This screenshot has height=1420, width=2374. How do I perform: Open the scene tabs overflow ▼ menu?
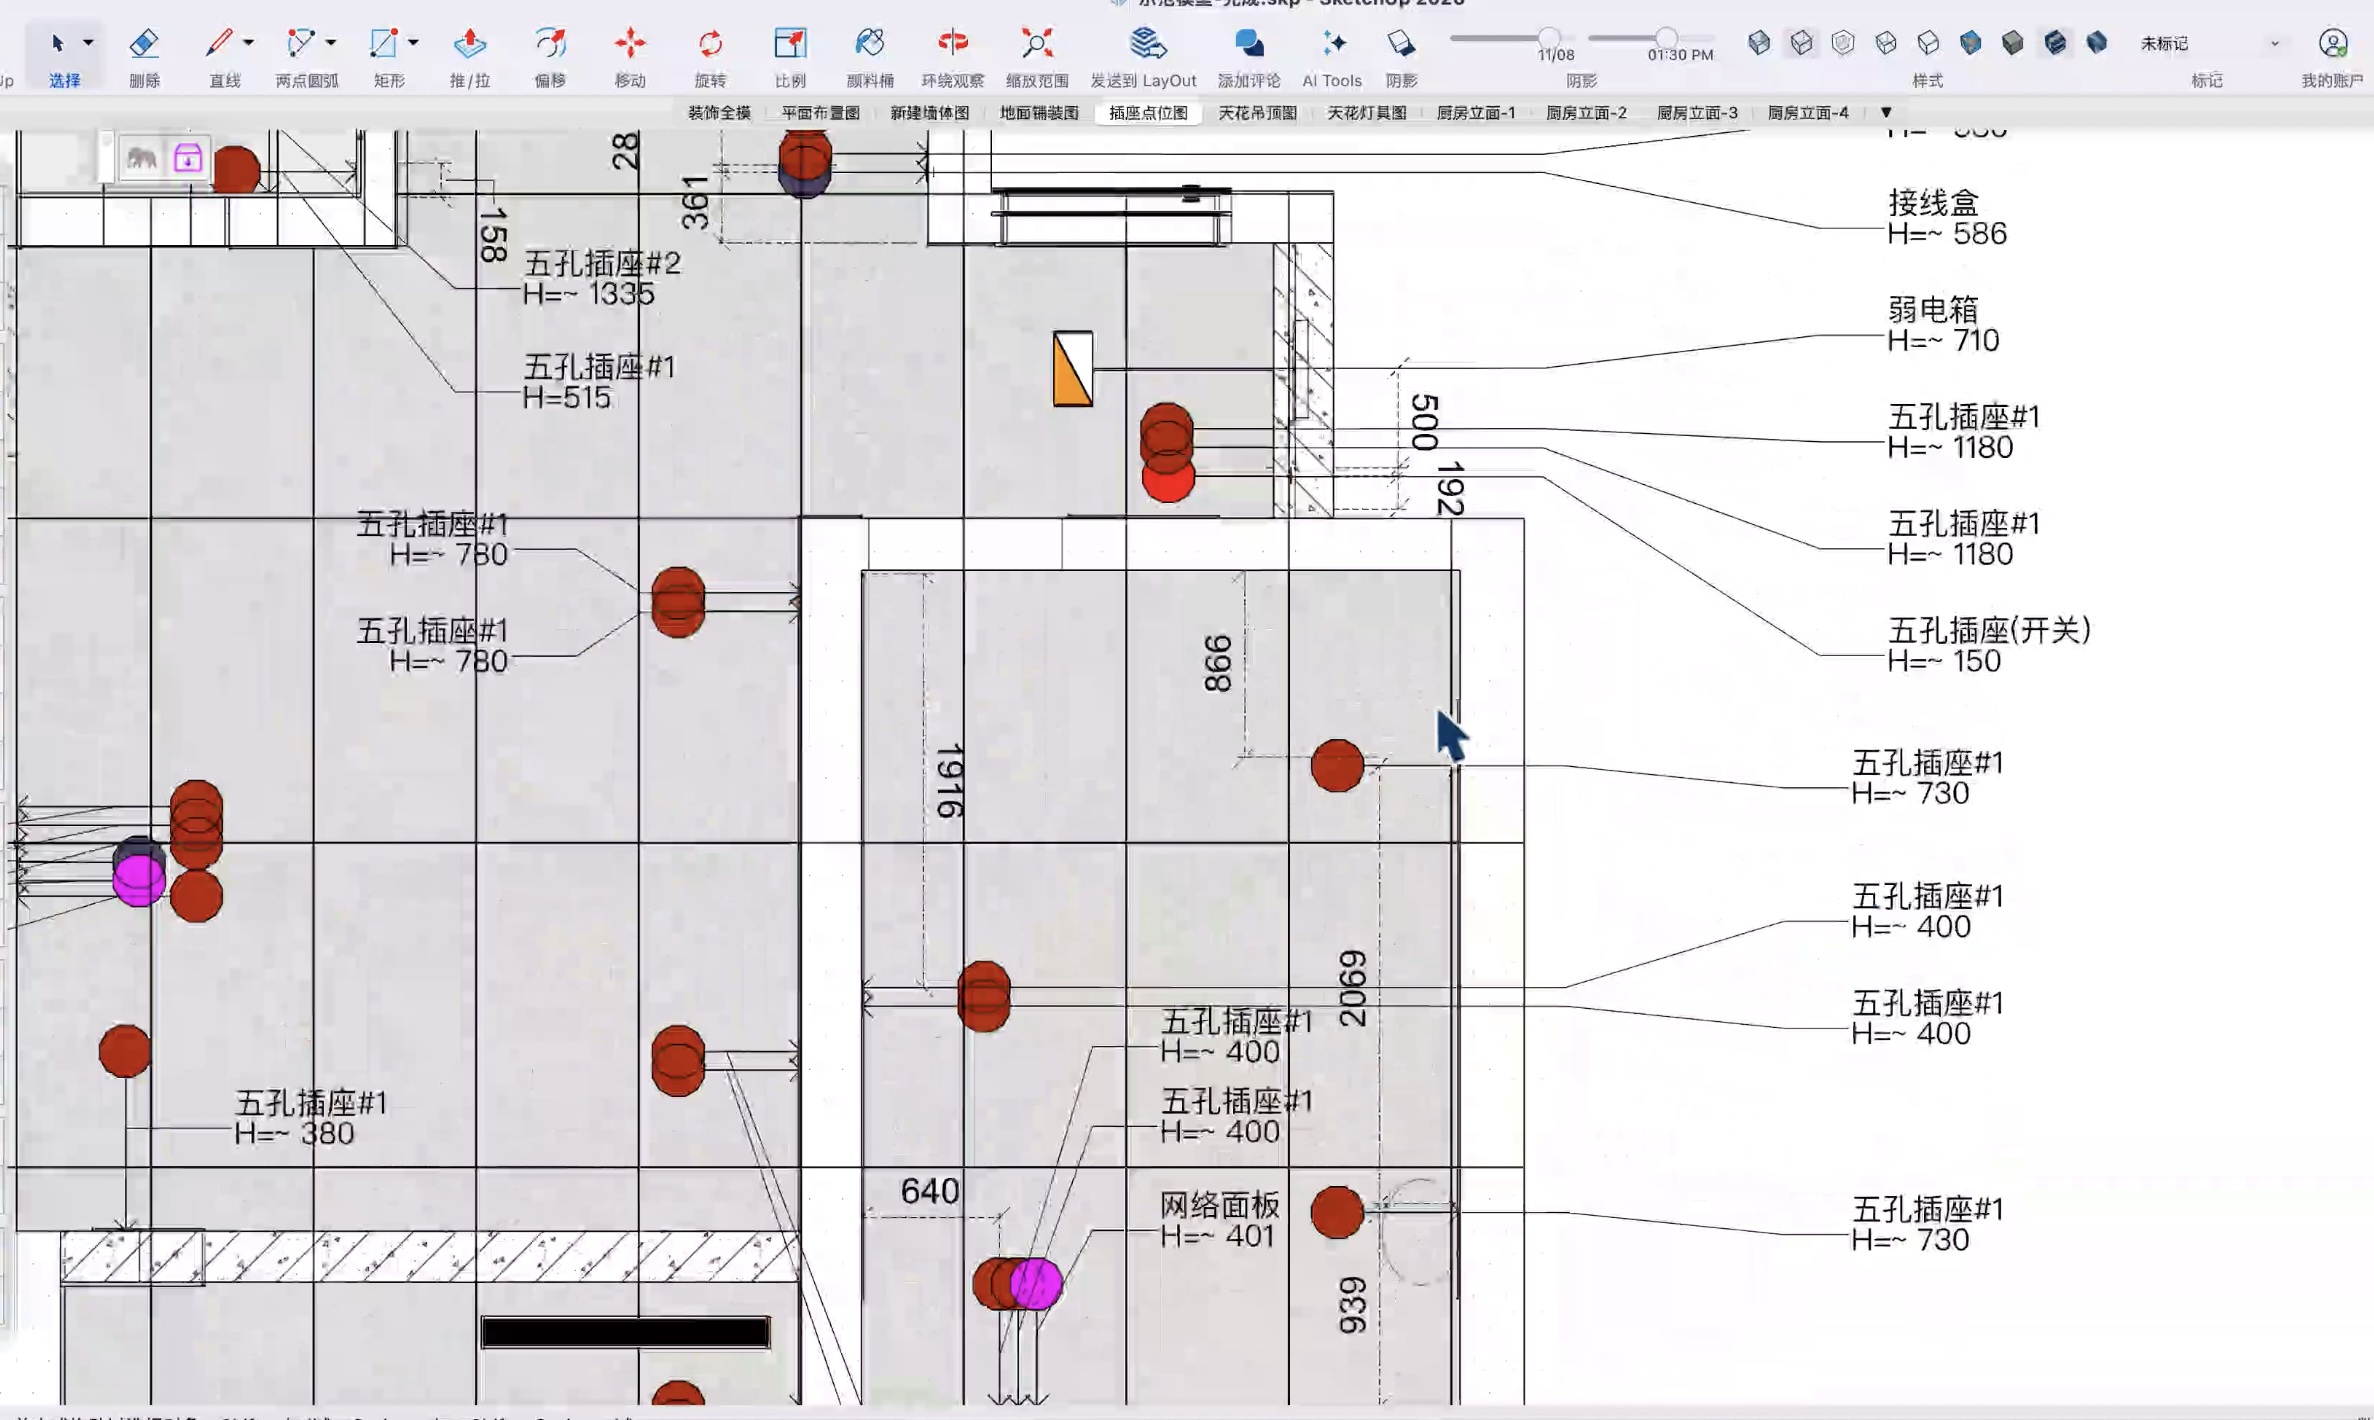tap(1886, 113)
